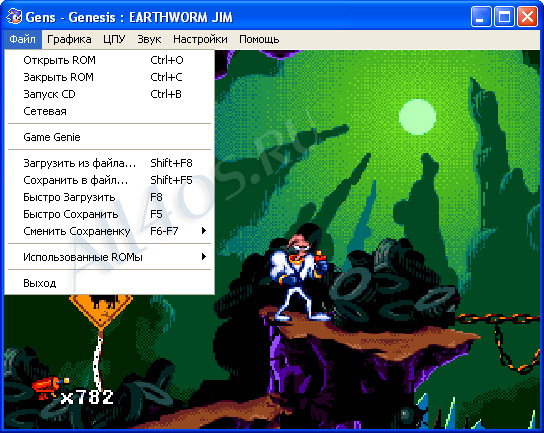The width and height of the screenshot is (544, 433).
Task: Expand the Использованные ROMы submenu
Action: pyautogui.click(x=109, y=257)
